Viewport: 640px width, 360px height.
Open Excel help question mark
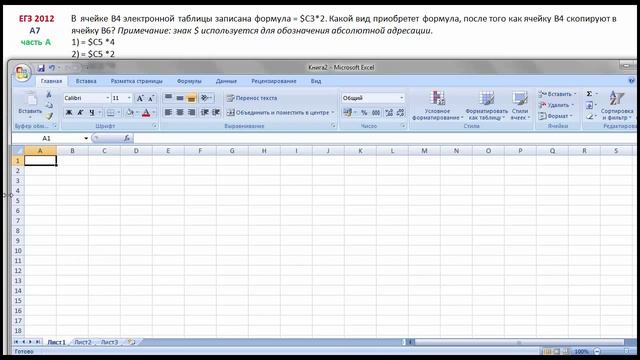coord(631,81)
